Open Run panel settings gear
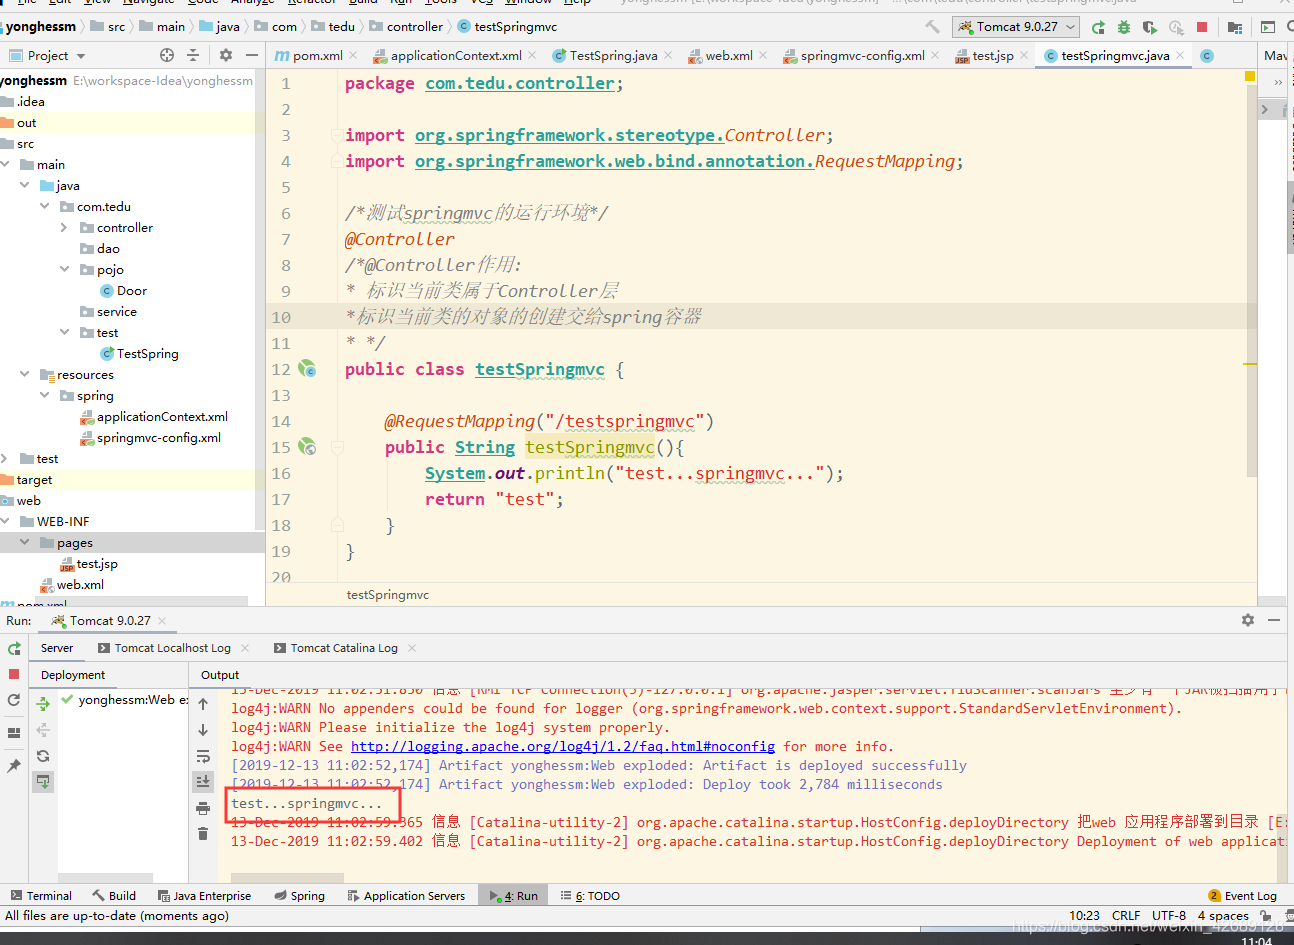 pos(1248,620)
